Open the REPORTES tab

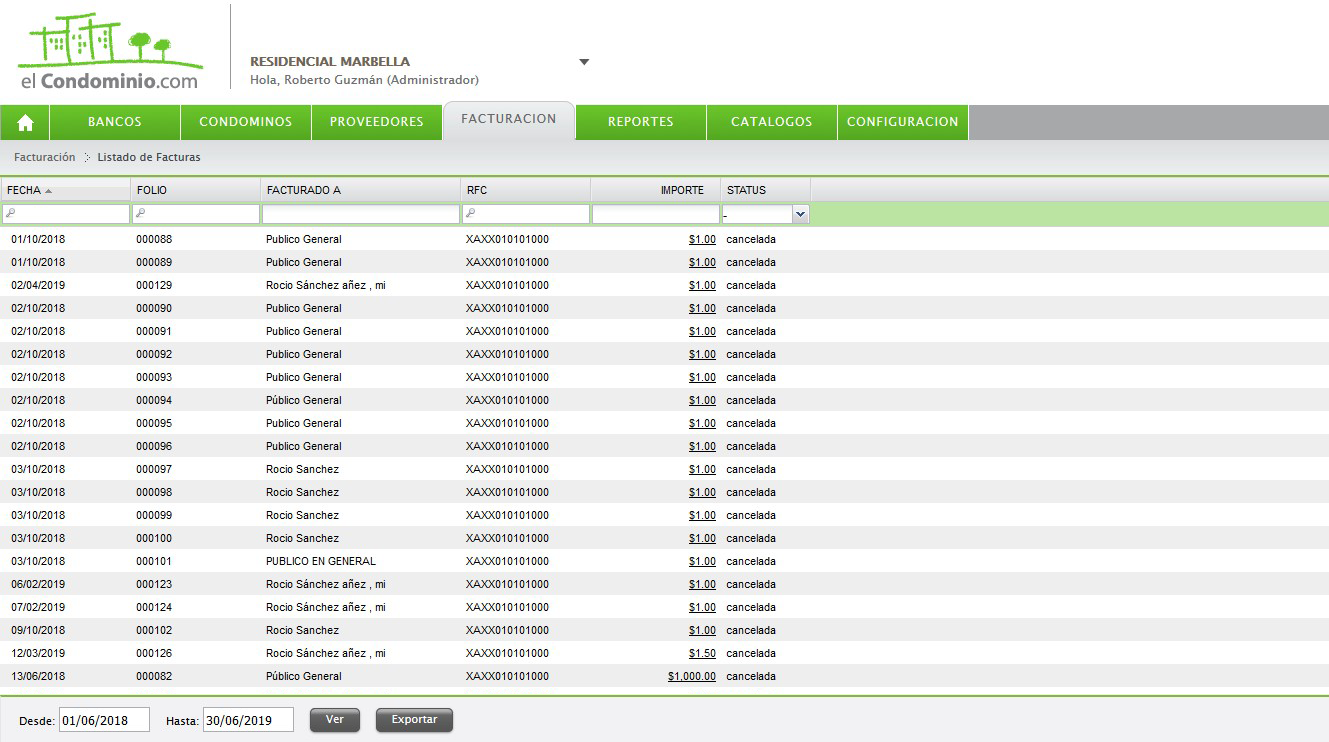[640, 122]
